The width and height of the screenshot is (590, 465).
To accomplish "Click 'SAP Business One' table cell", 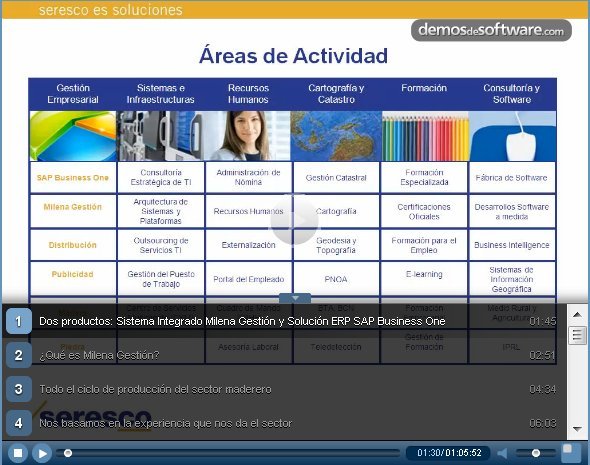I will [x=73, y=178].
